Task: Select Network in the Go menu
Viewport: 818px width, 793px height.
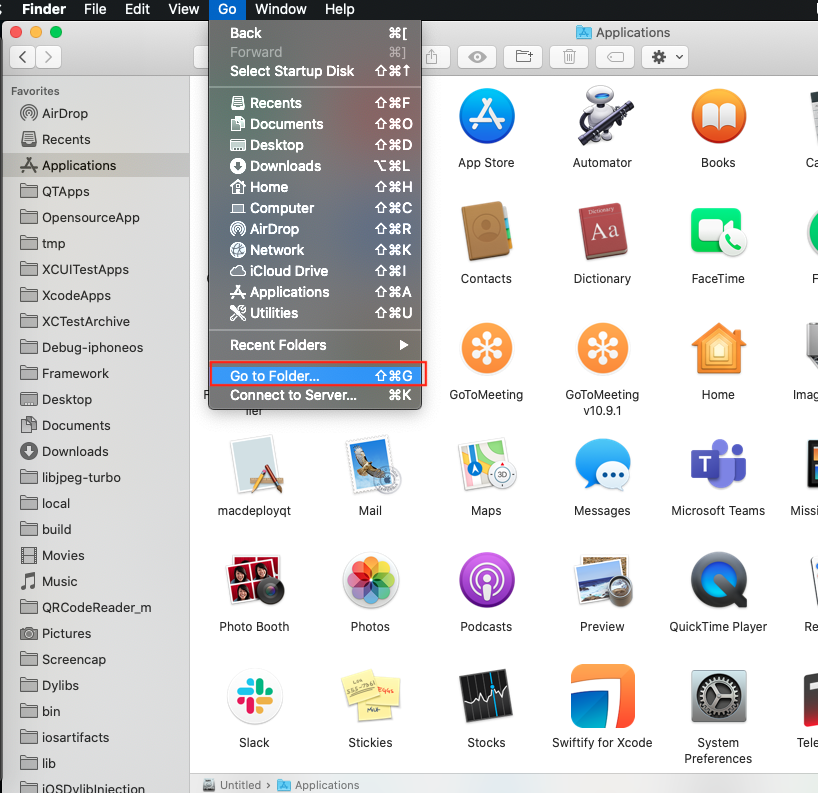Action: coord(315,250)
